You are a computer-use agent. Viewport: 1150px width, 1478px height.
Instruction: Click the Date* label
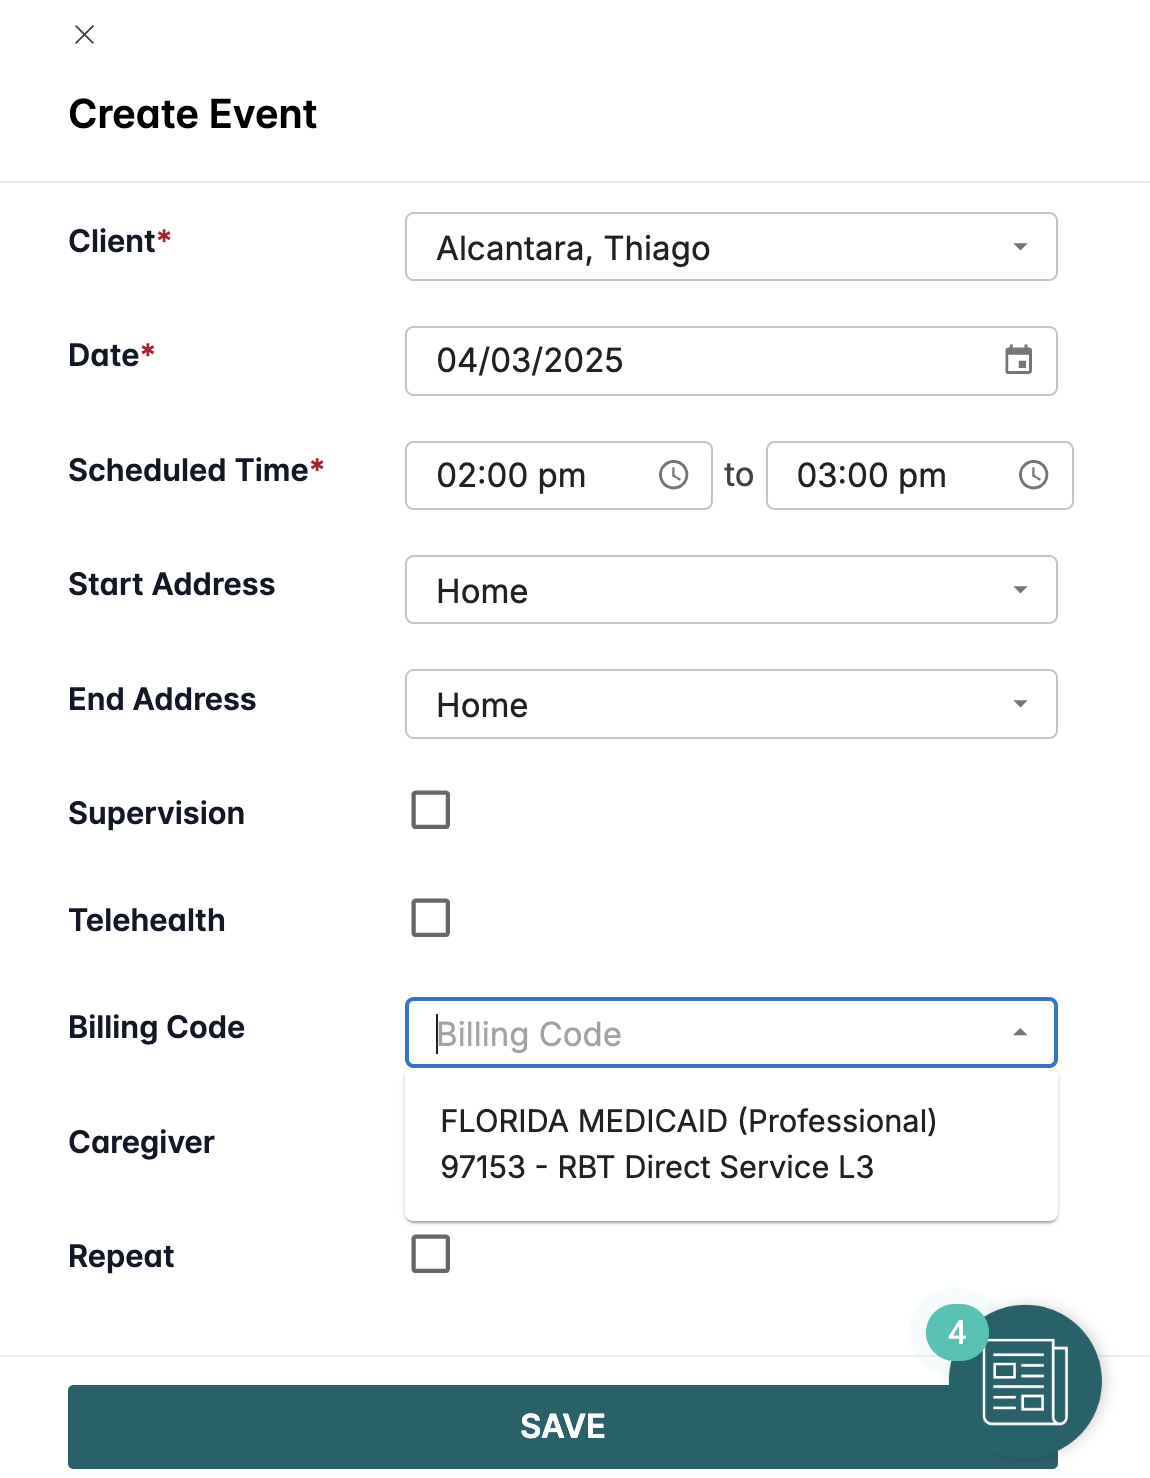click(111, 355)
